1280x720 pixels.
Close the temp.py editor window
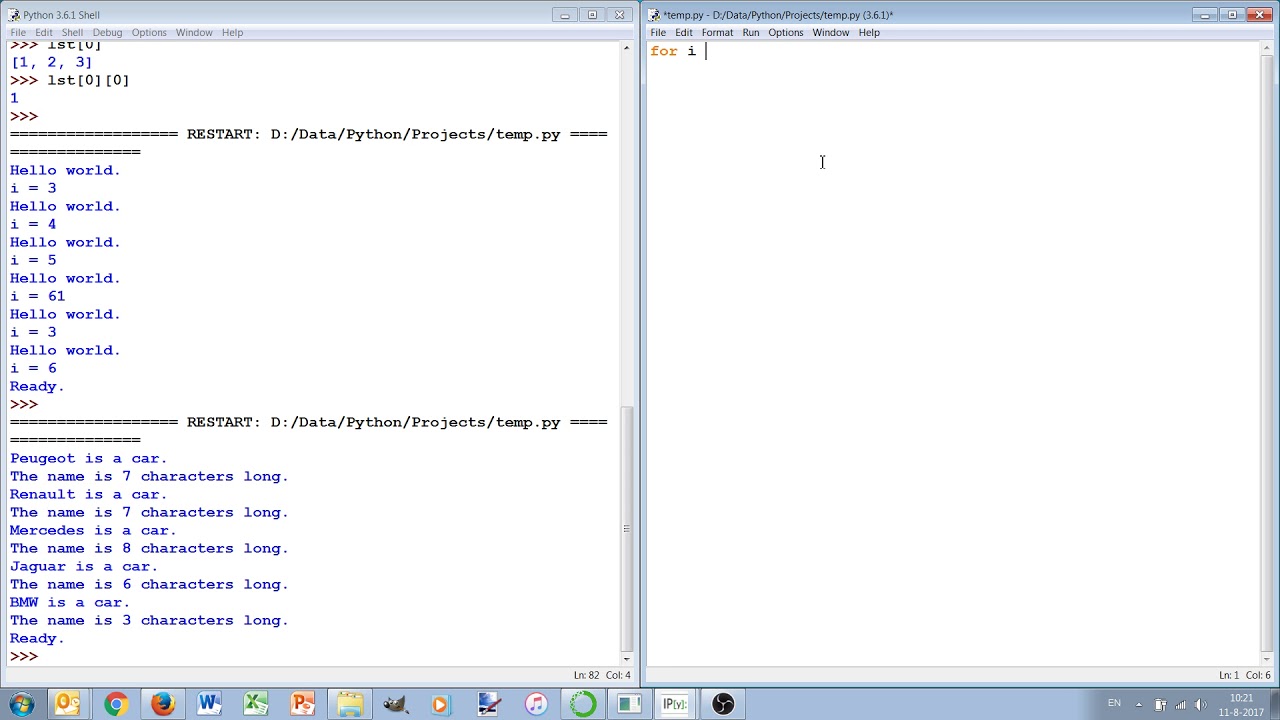pyautogui.click(x=1259, y=15)
